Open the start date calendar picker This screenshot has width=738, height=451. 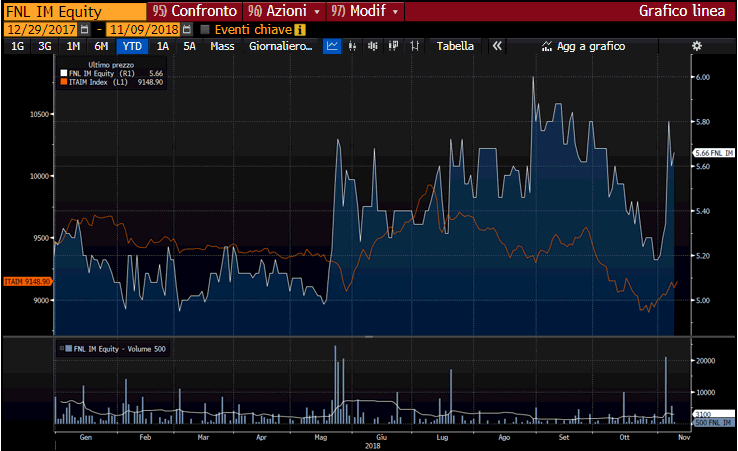click(x=85, y=29)
